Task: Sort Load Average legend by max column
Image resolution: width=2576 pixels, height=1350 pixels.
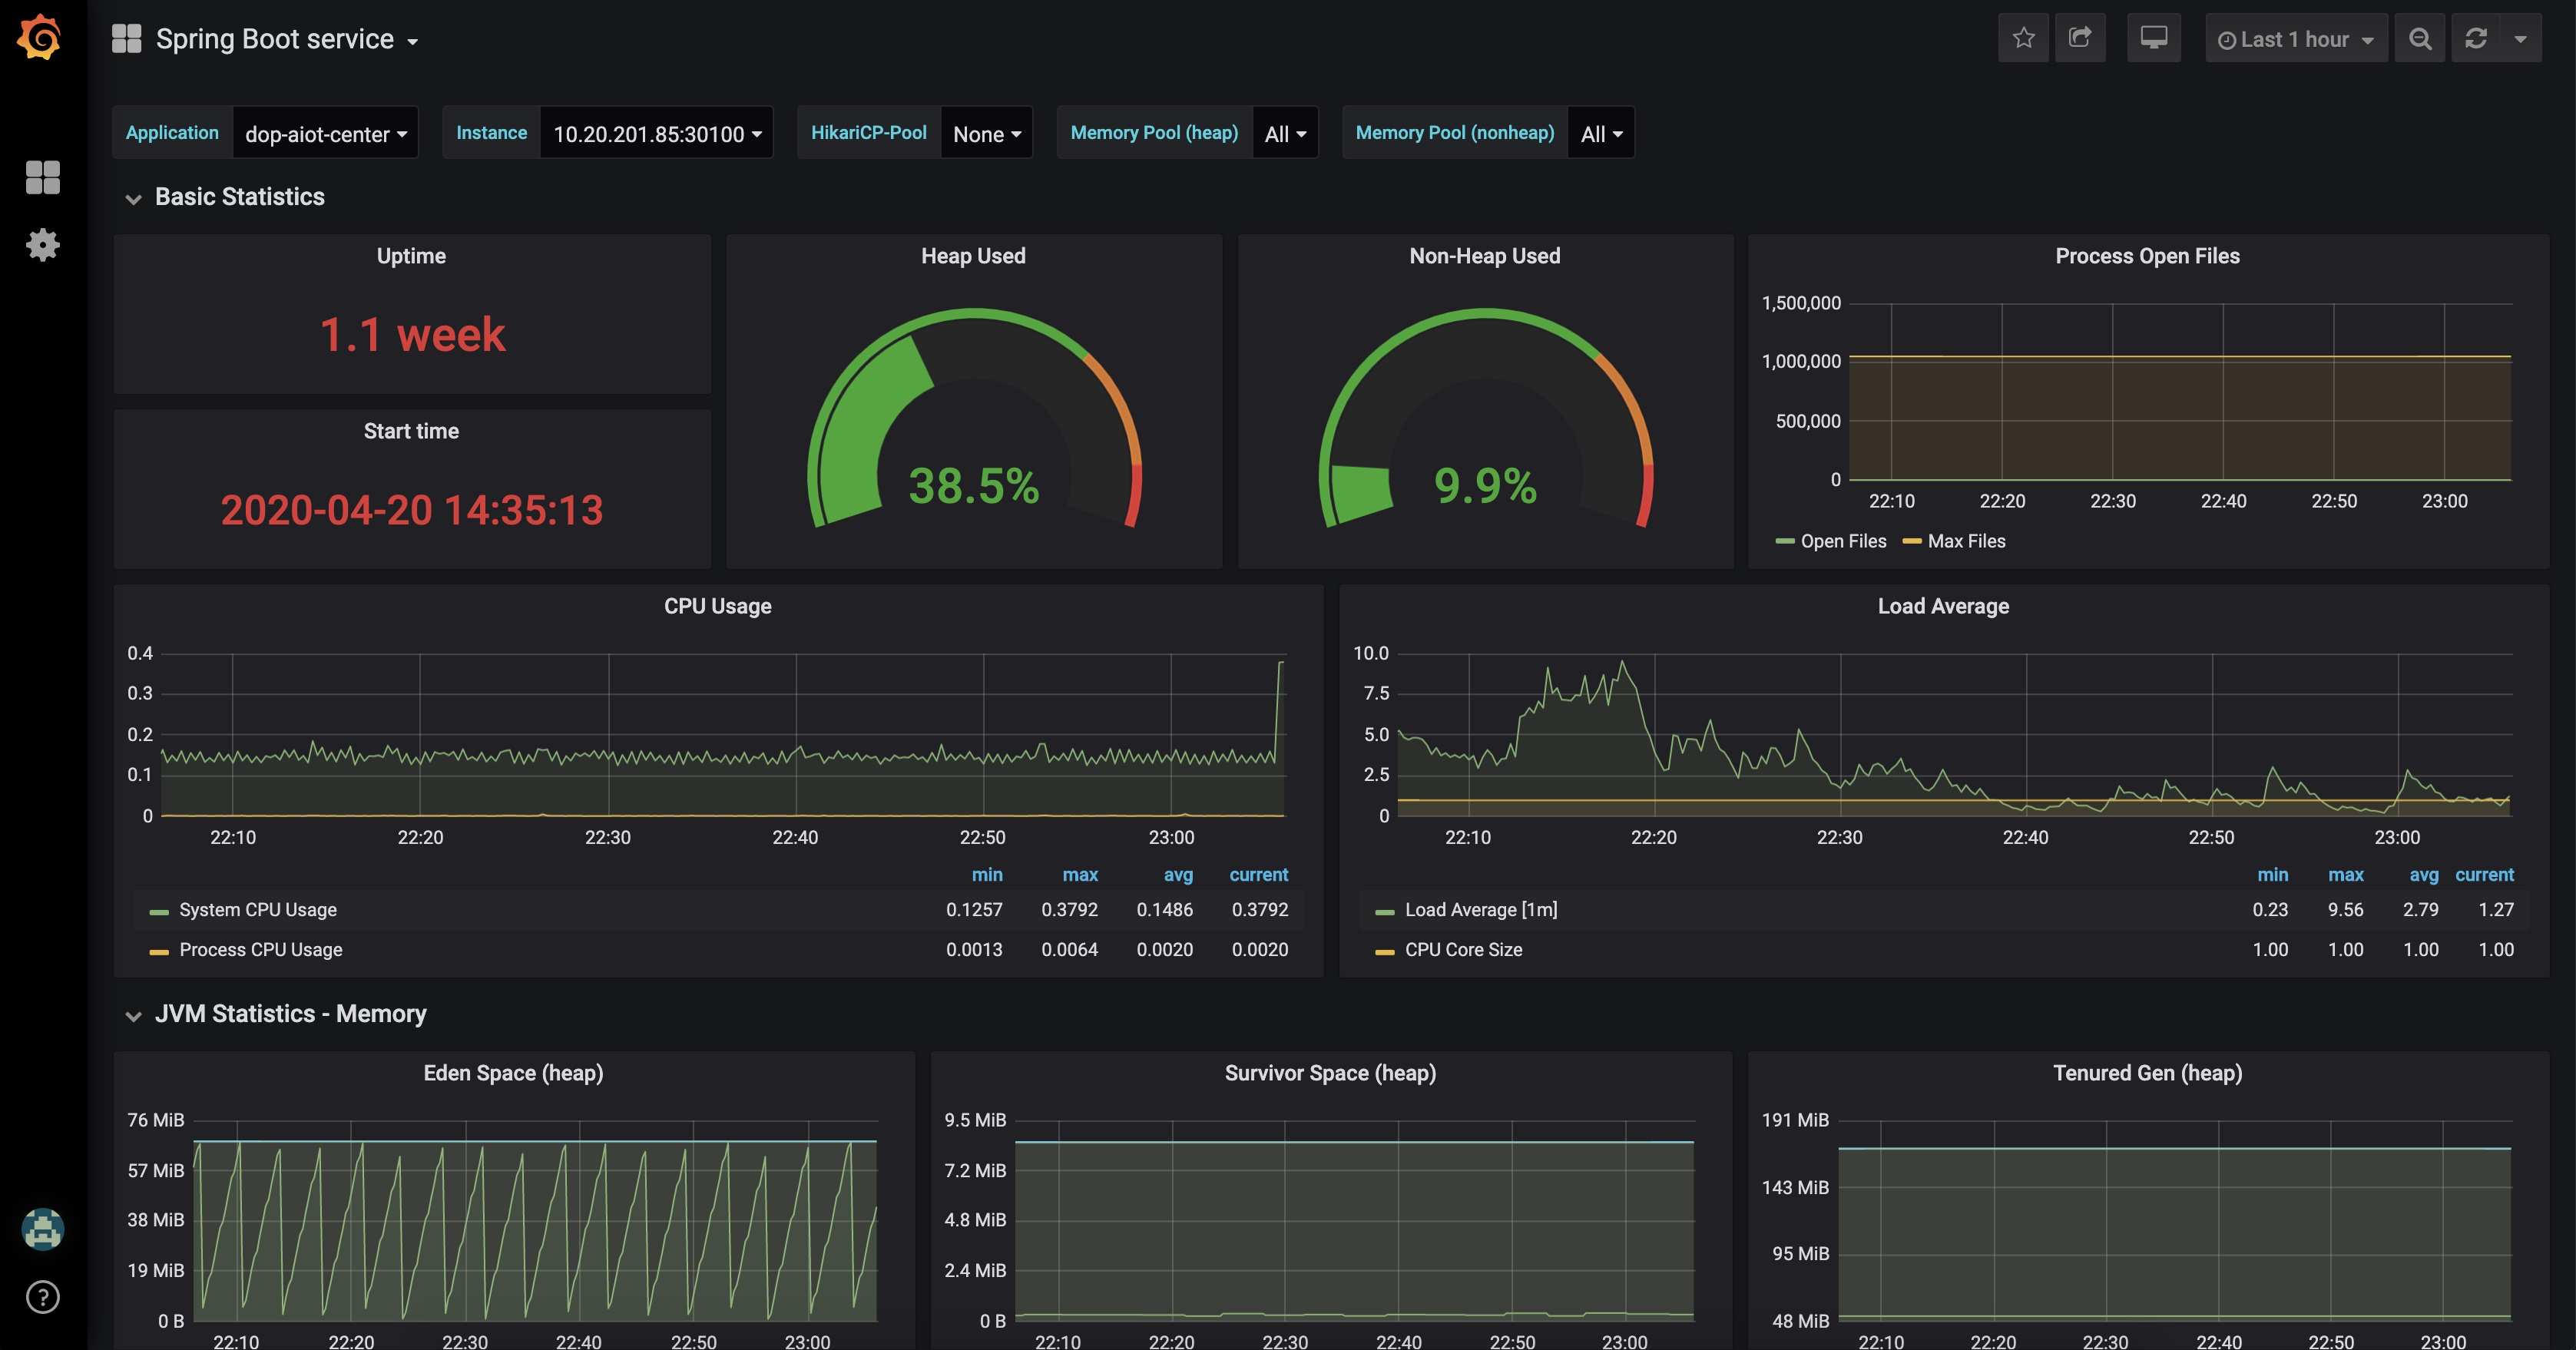Action: coord(2346,875)
